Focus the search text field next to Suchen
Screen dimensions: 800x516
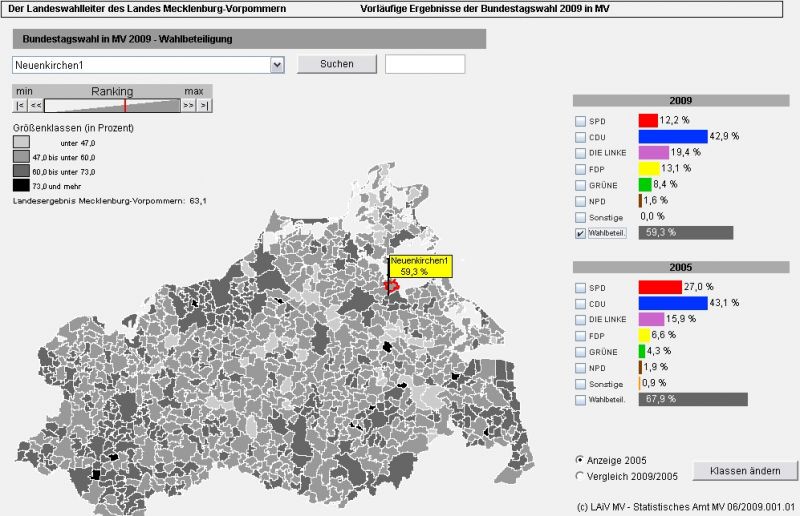[x=425, y=64]
